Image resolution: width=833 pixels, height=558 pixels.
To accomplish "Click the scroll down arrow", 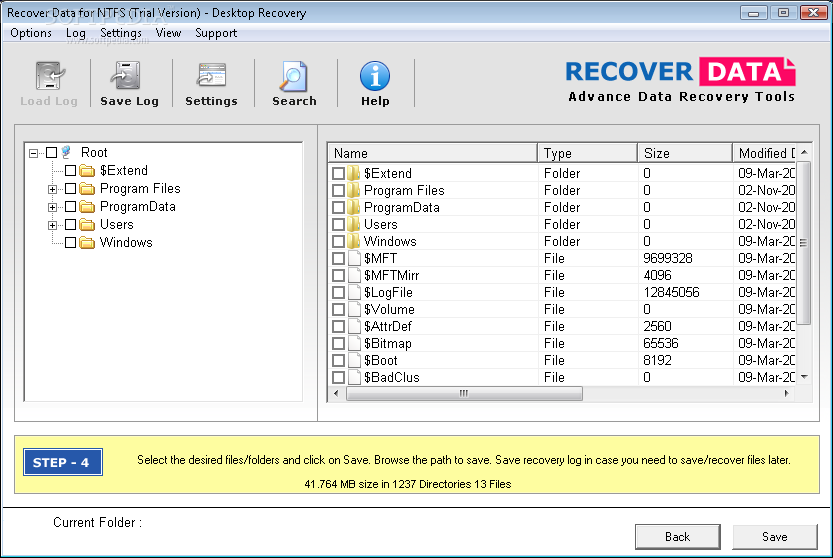I will pos(804,377).
